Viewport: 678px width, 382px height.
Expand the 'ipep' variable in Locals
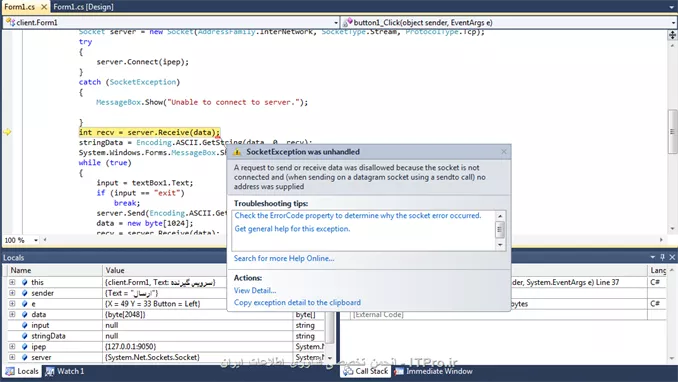pos(12,347)
